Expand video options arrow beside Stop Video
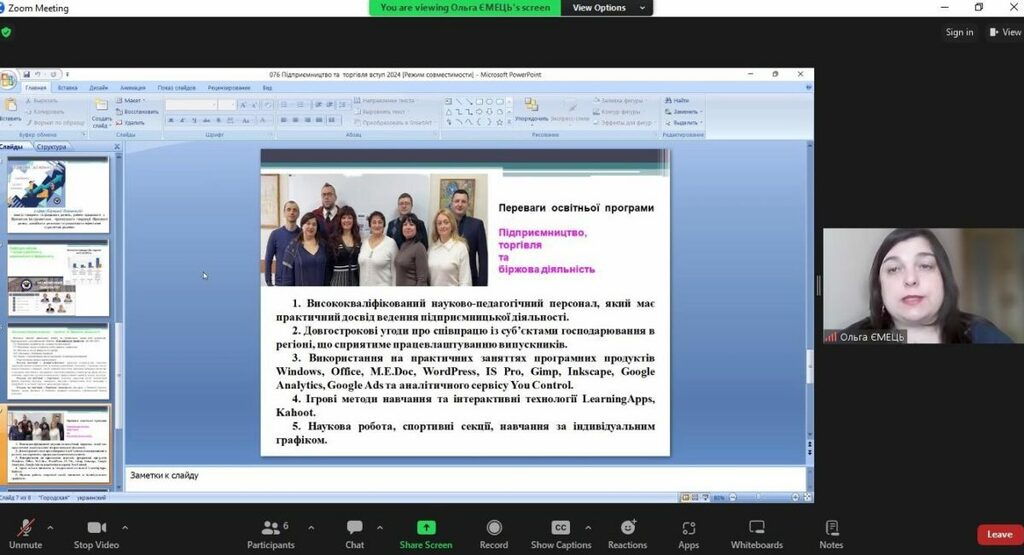The image size is (1024, 555). tap(125, 527)
